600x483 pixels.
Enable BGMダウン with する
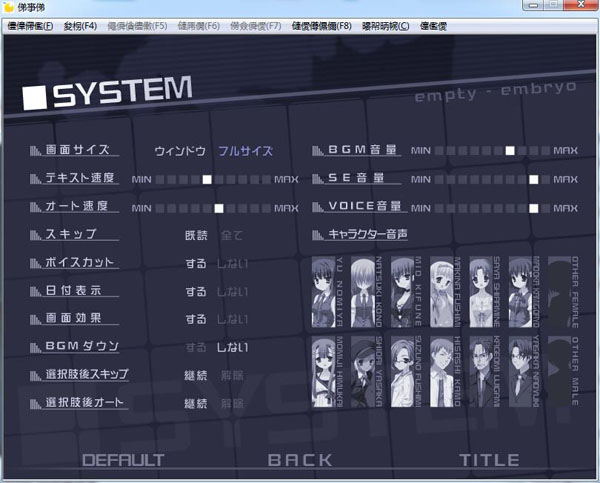(x=196, y=348)
